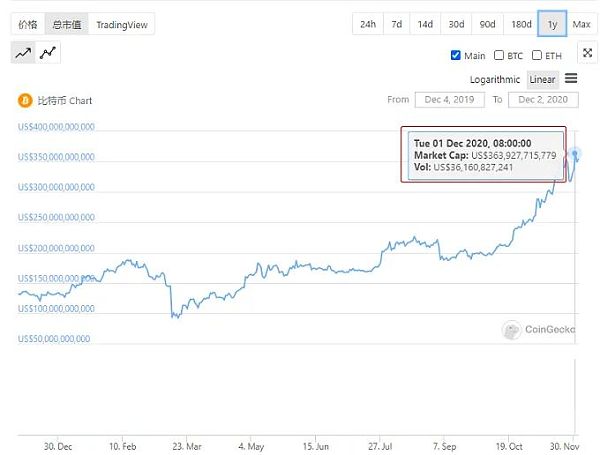Click the orange Bitcoin logo icon
The height and width of the screenshot is (455, 600).
[x=25, y=100]
